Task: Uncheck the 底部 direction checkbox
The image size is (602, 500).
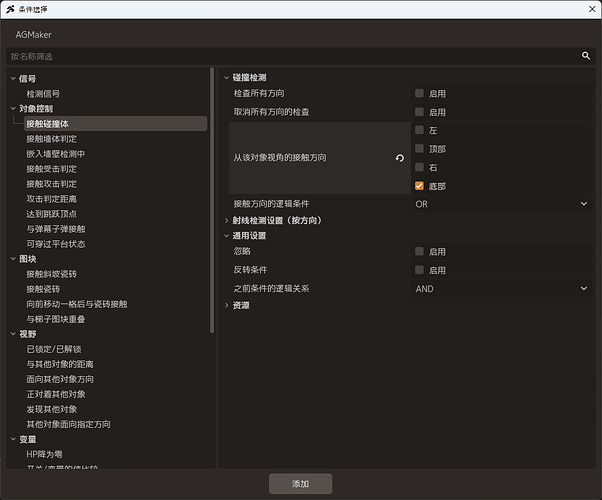Action: tap(419, 186)
